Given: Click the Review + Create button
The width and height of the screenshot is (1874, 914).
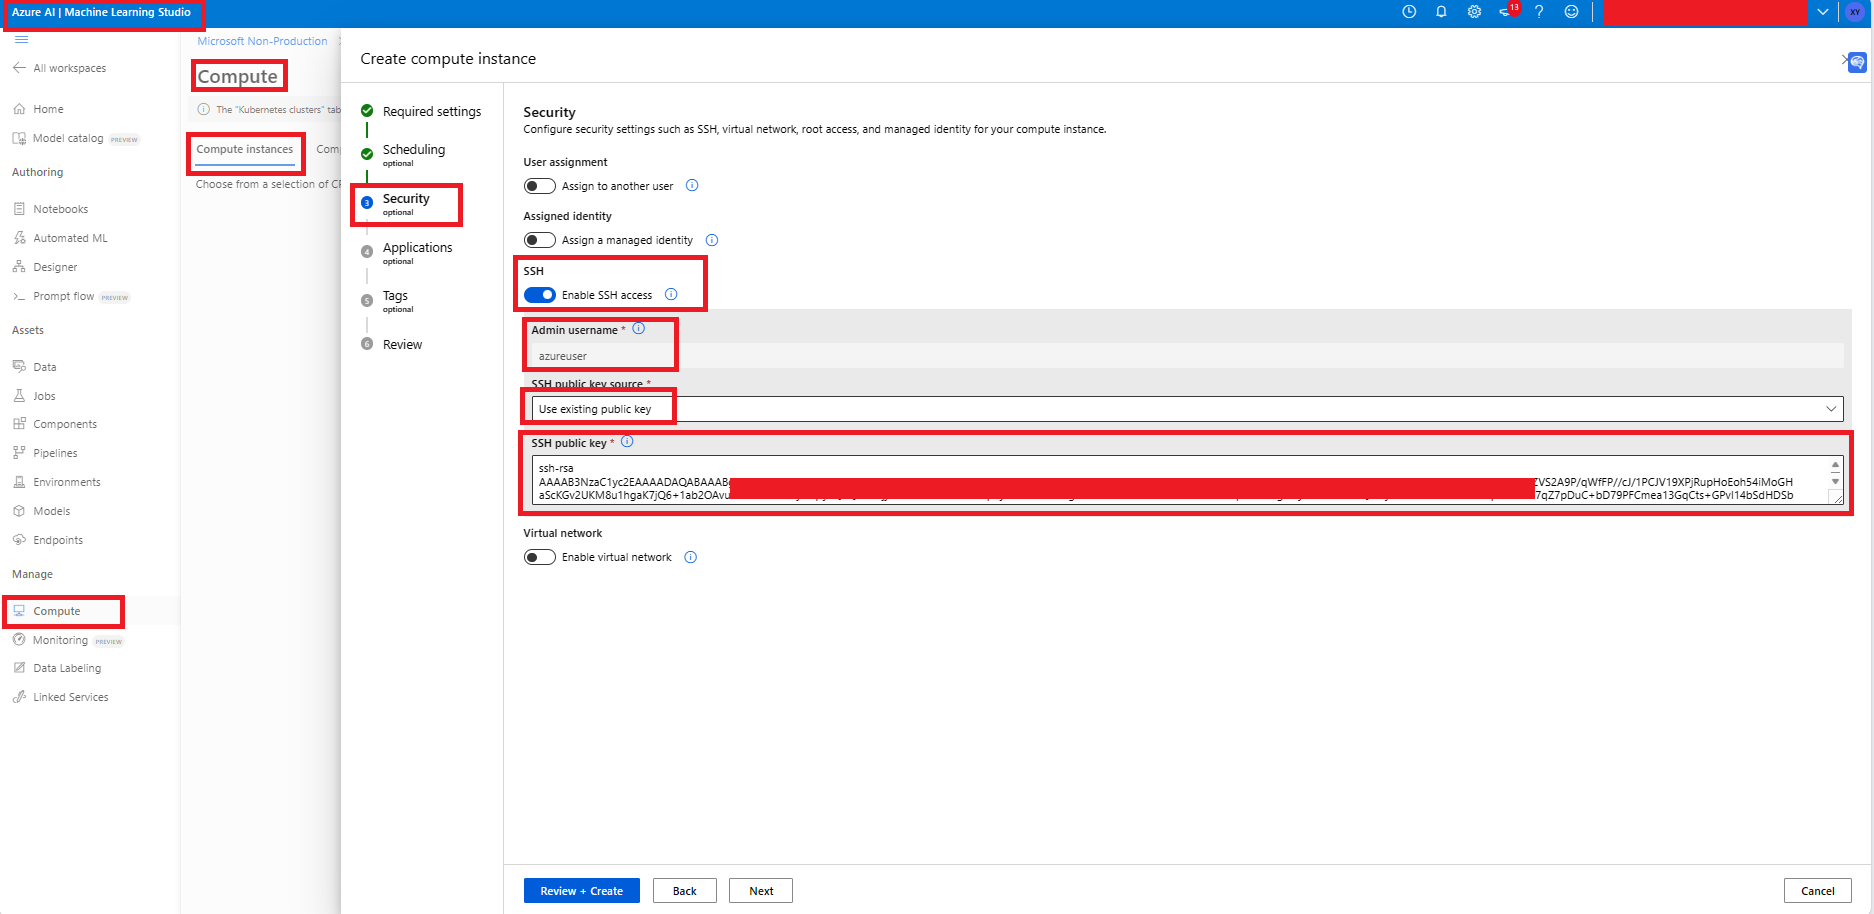Looking at the screenshot, I should click(x=581, y=890).
